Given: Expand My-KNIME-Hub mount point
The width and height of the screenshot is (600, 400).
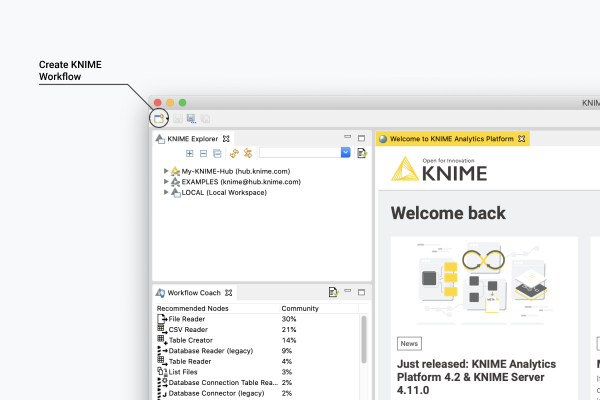Looking at the screenshot, I should [x=166, y=171].
